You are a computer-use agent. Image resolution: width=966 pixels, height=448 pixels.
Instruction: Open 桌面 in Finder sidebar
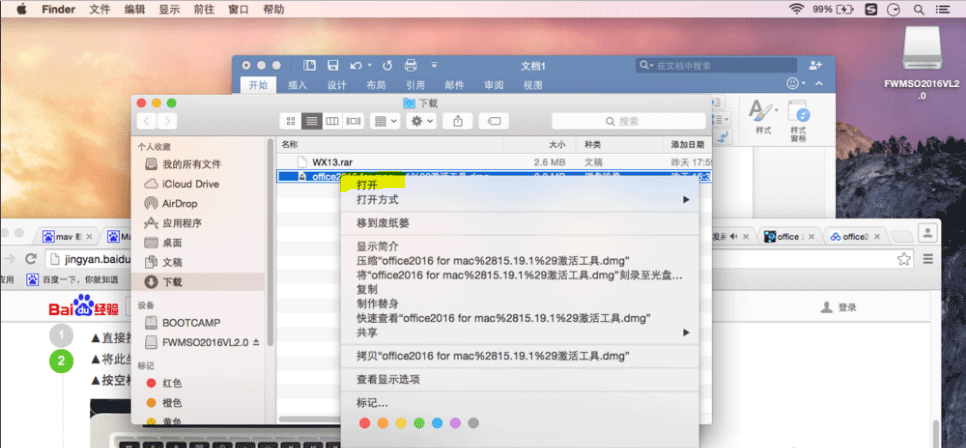click(172, 243)
